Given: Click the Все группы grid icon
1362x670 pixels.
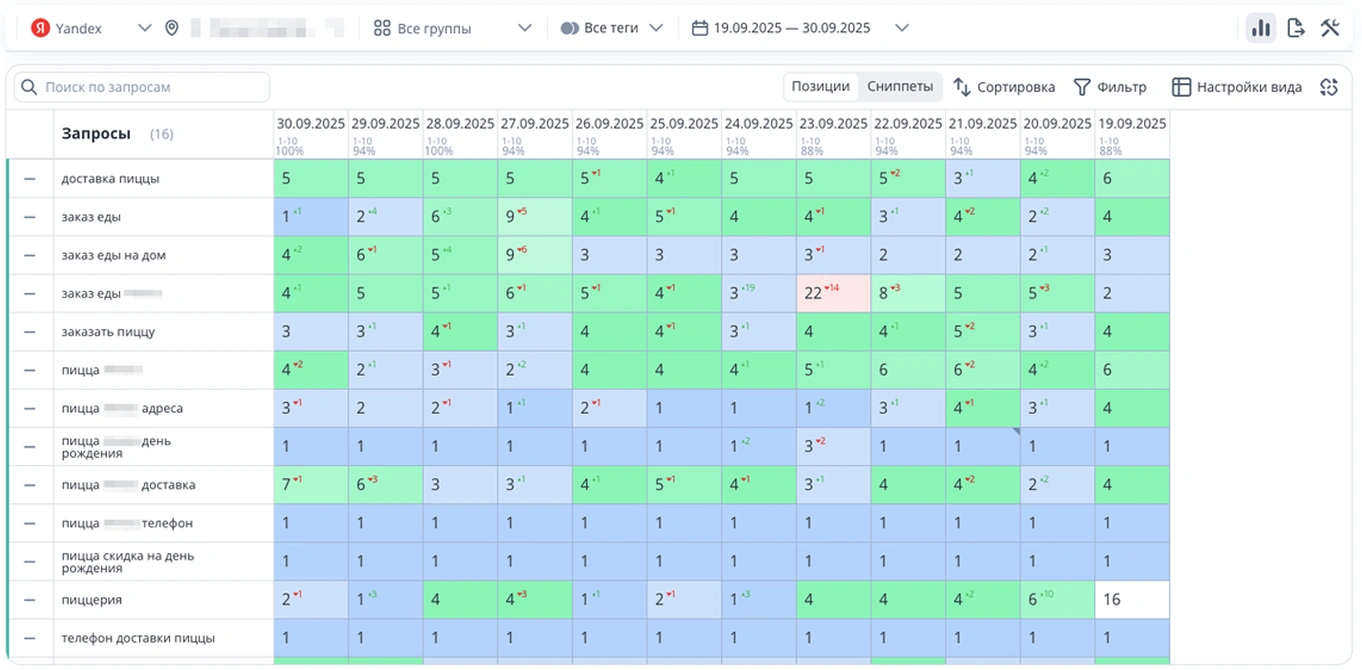Looking at the screenshot, I should tap(381, 28).
